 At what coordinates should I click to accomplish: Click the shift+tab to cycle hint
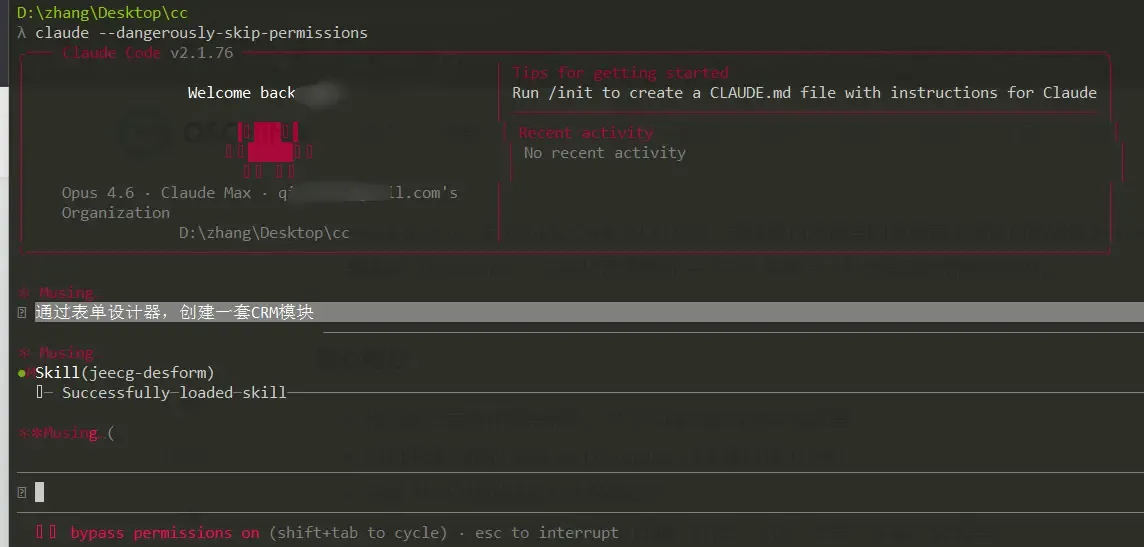(358, 532)
